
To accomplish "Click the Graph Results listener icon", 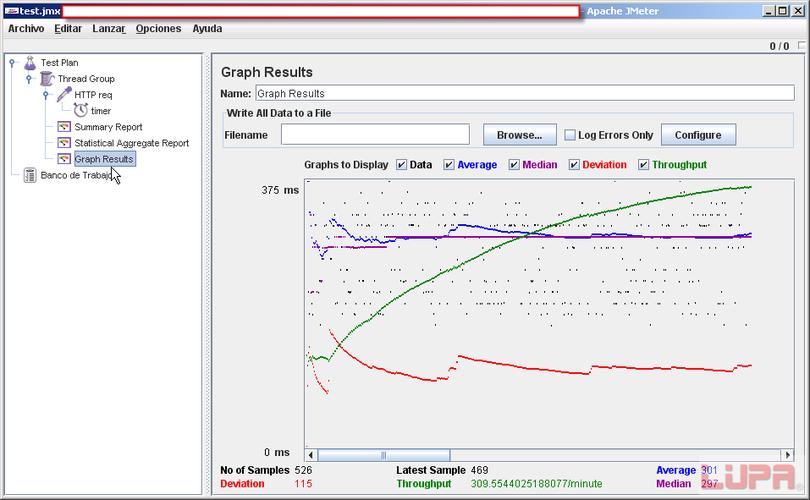I will 64,159.
